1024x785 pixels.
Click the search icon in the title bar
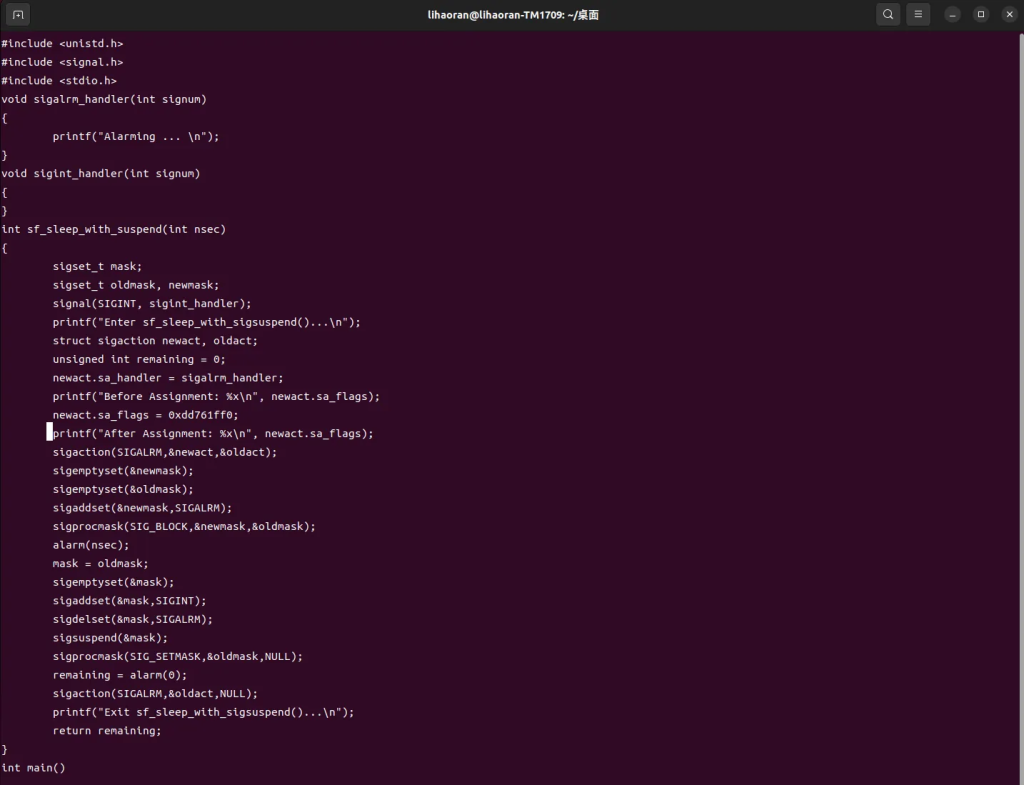click(x=888, y=14)
